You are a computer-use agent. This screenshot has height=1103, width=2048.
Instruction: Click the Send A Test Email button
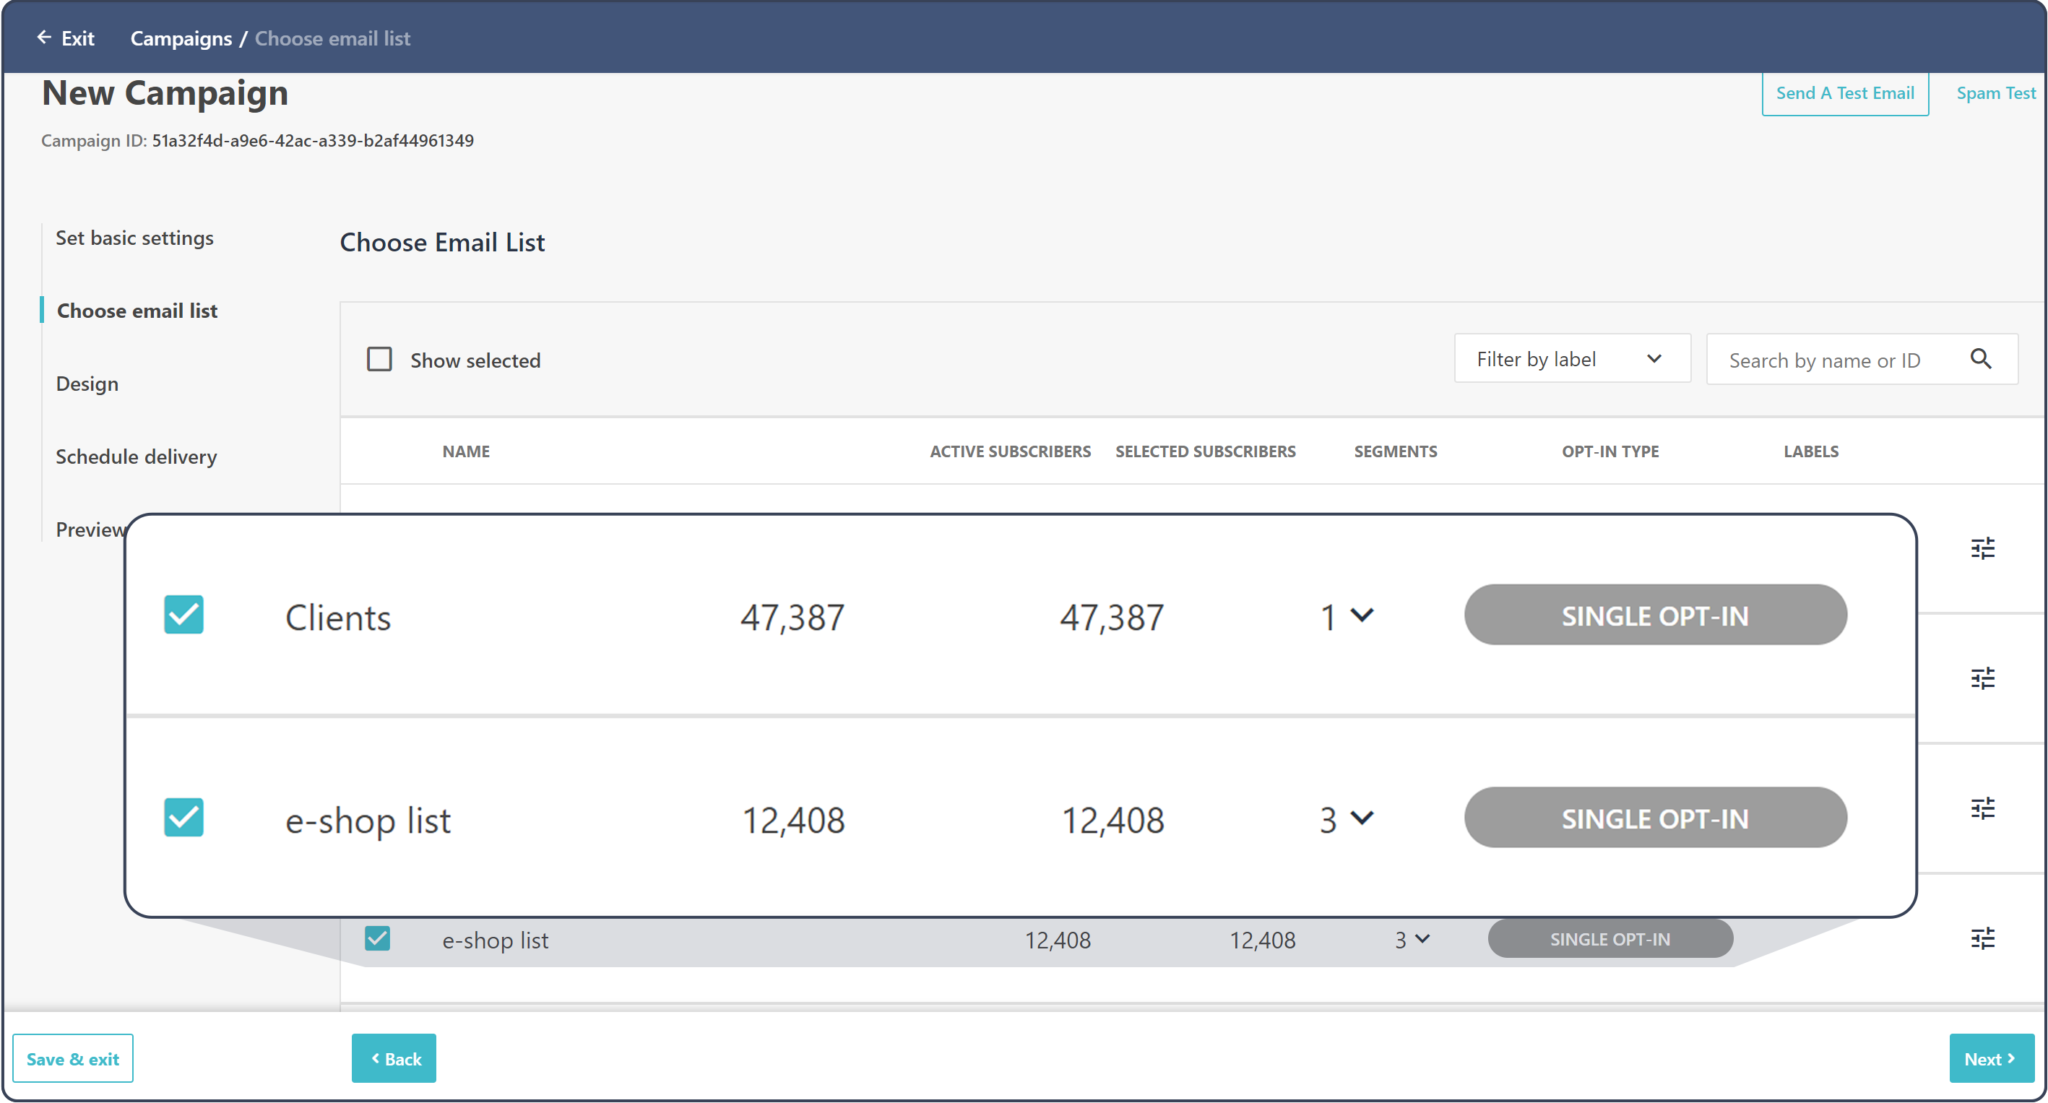[1844, 93]
